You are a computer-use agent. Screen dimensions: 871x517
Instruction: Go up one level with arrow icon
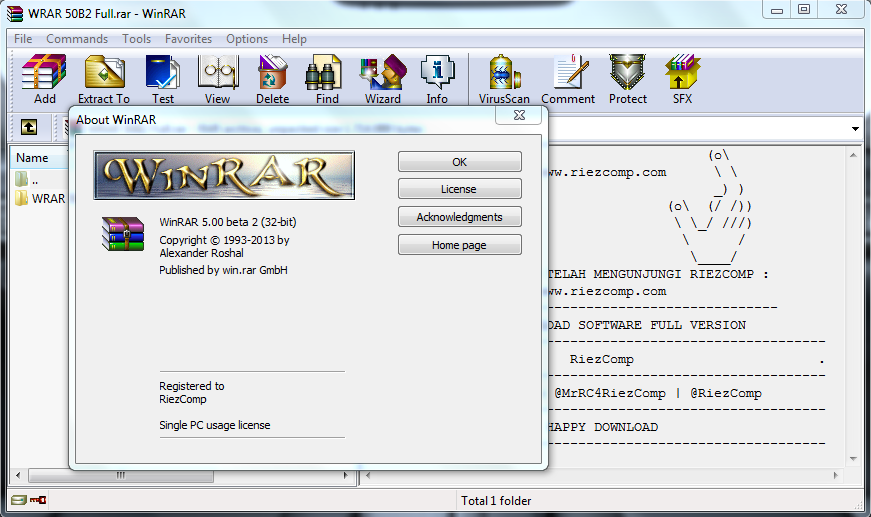[x=29, y=127]
